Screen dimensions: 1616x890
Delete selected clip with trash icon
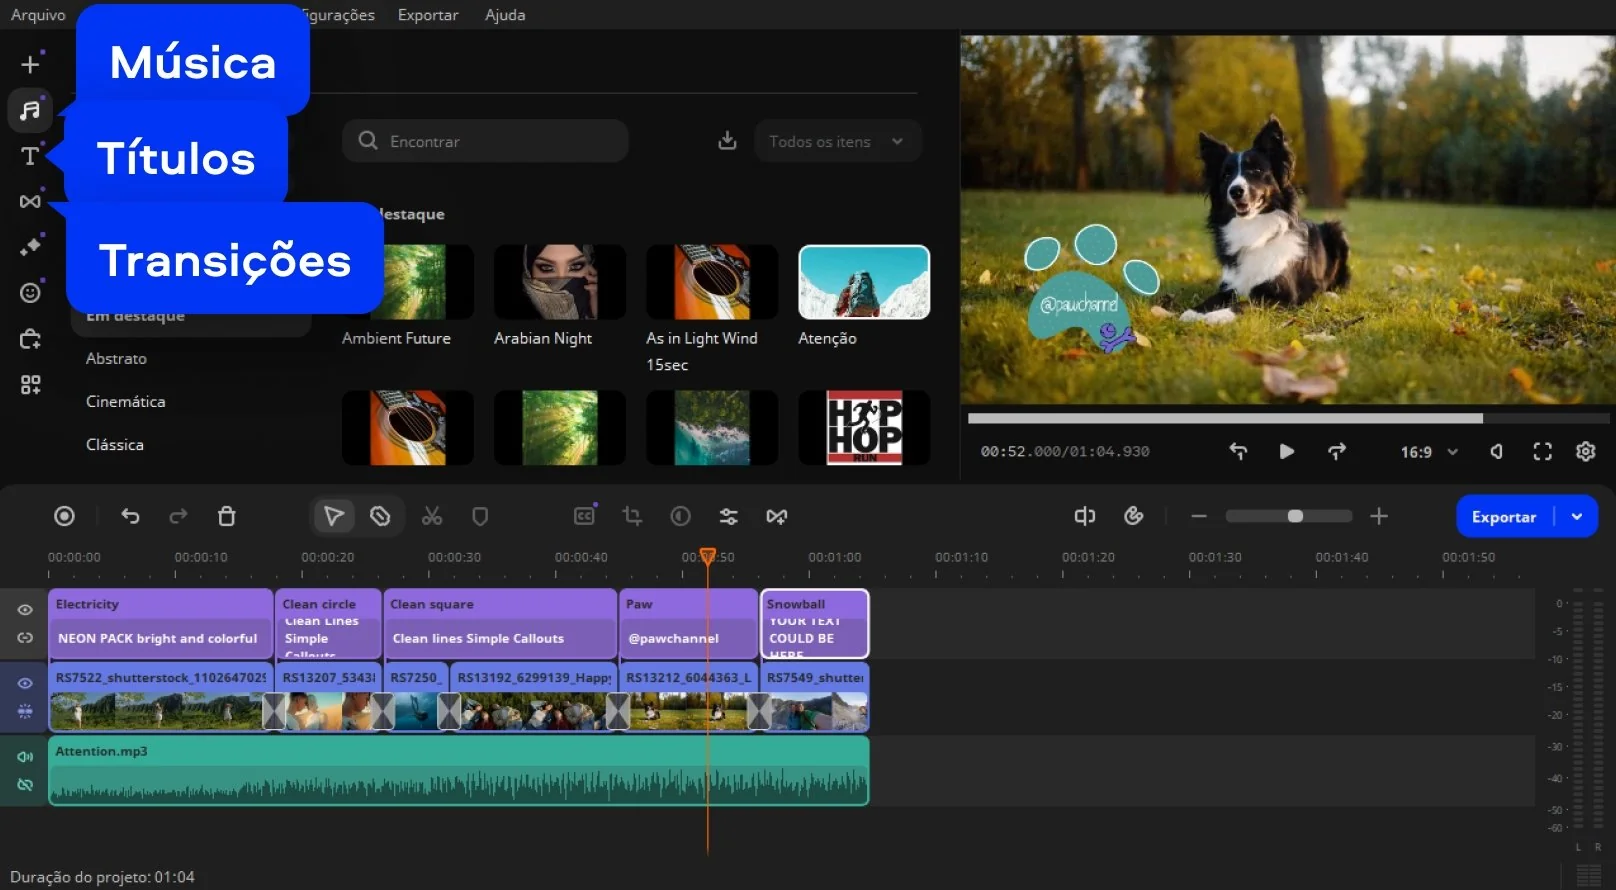tap(227, 516)
